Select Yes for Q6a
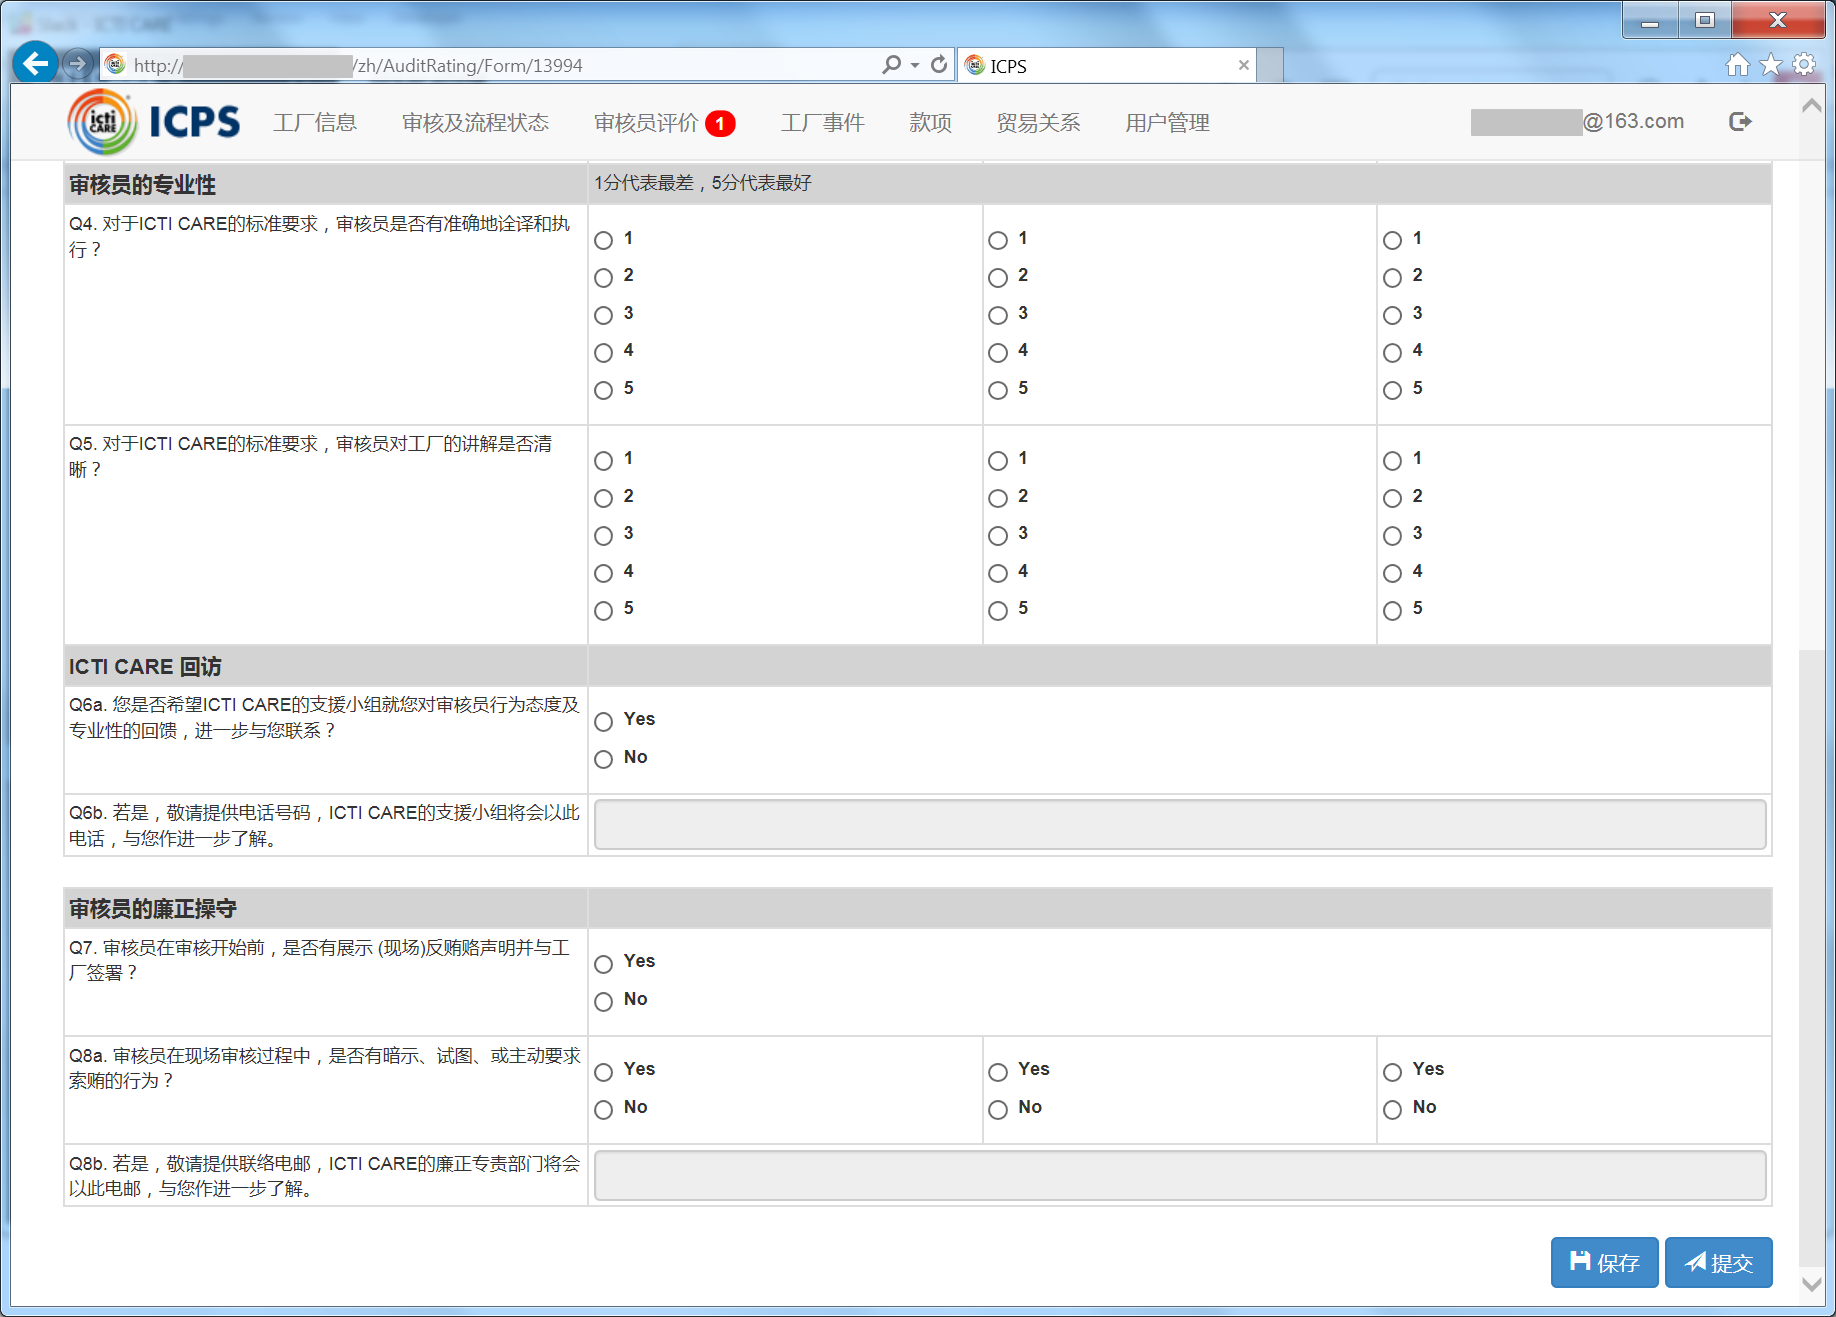 [x=604, y=721]
